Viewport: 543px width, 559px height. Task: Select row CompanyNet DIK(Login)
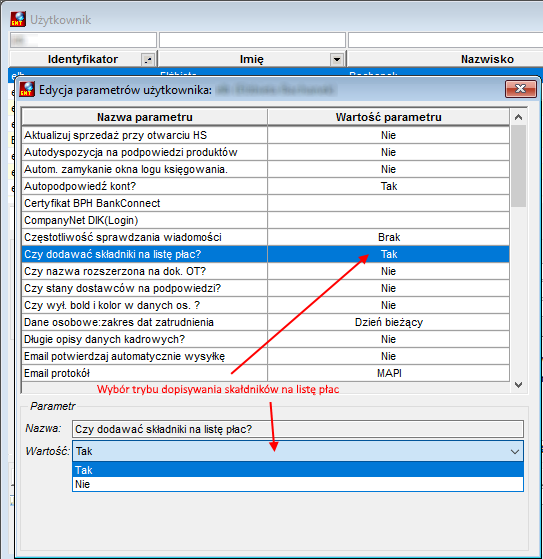point(265,220)
